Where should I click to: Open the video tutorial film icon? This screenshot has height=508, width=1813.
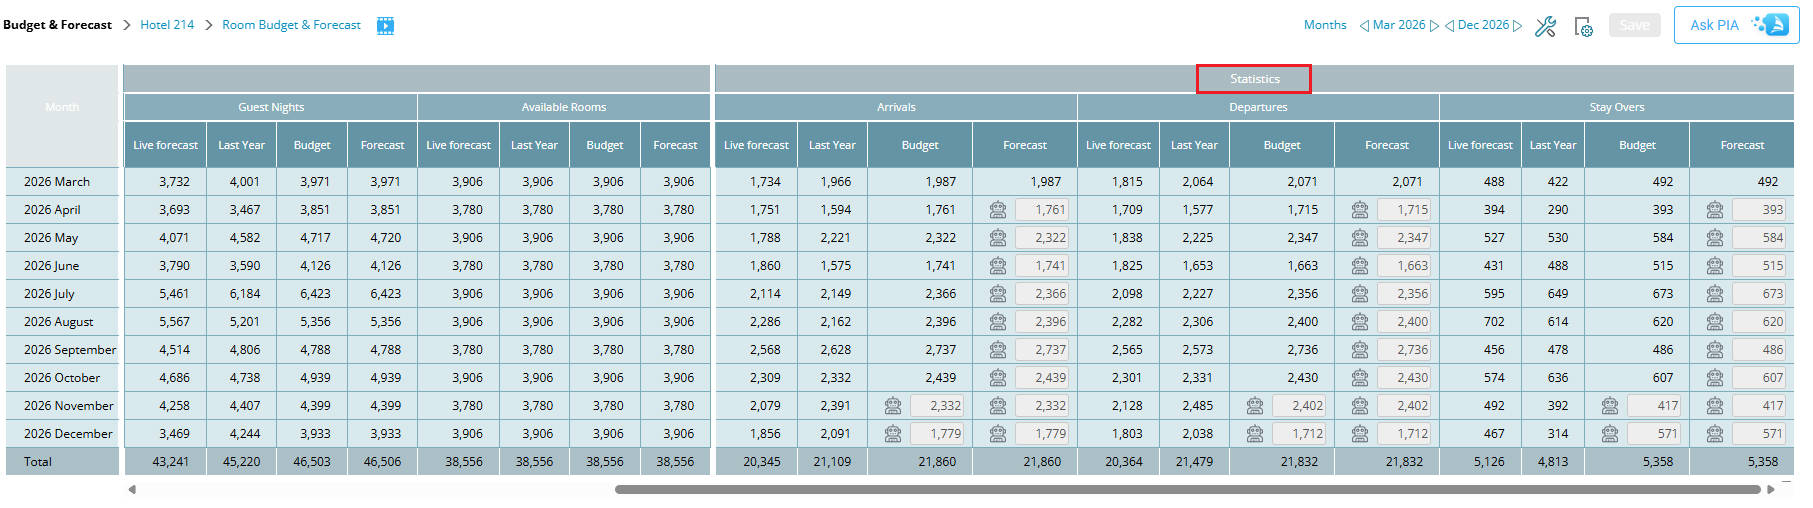385,26
